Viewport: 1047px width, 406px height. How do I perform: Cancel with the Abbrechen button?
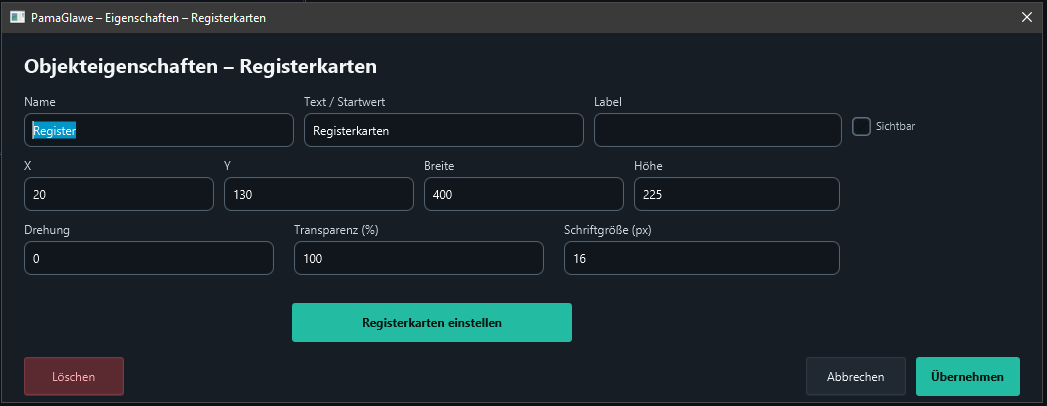pos(855,377)
